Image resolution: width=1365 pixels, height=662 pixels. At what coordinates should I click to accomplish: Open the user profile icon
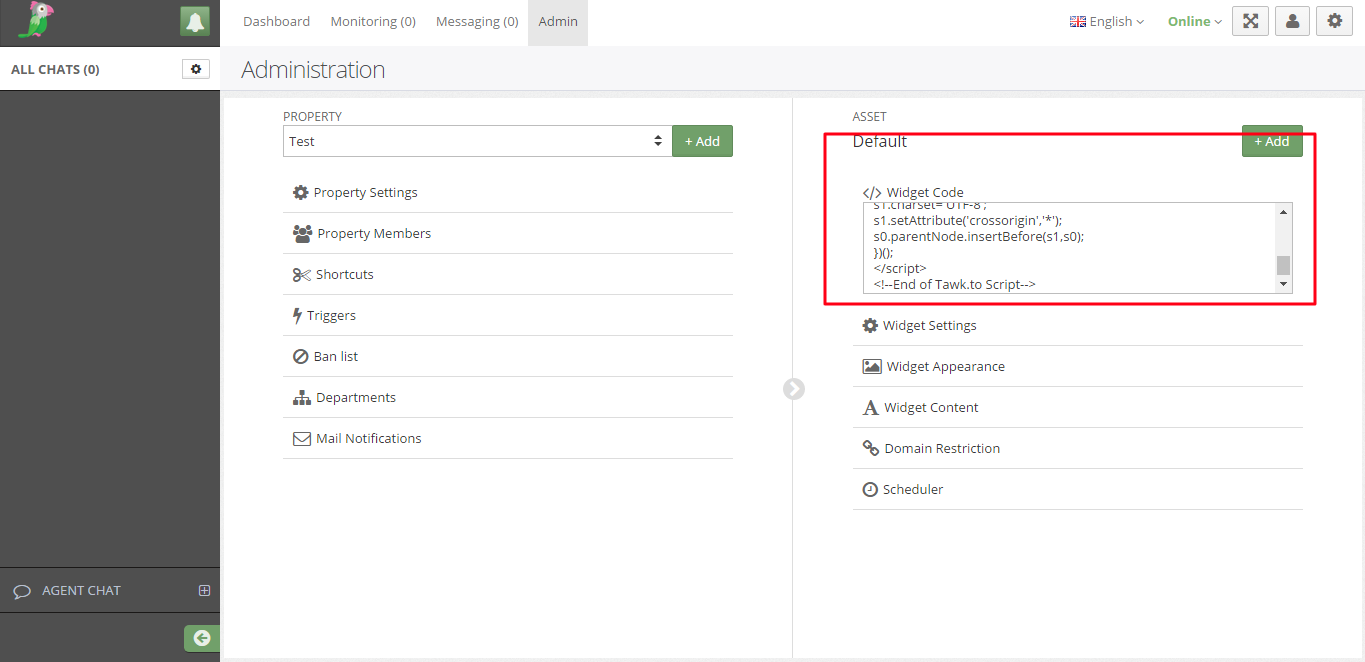pyautogui.click(x=1292, y=21)
